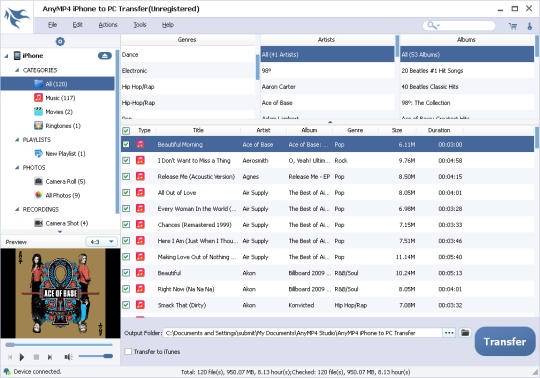Screen dimensions: 540x378
Task: Open the File menu
Action: pyautogui.click(x=52, y=25)
